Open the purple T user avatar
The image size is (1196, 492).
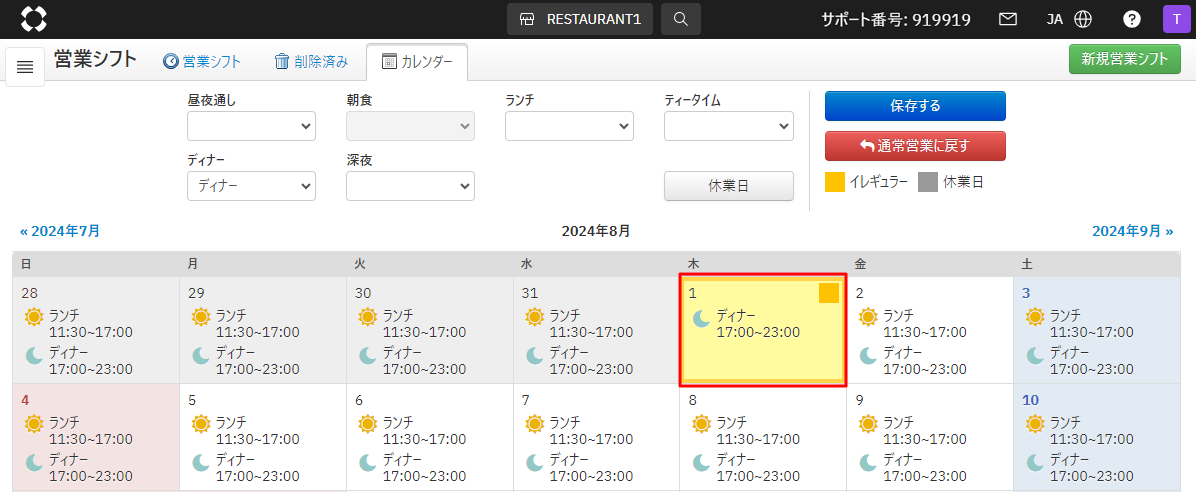(x=1176, y=19)
